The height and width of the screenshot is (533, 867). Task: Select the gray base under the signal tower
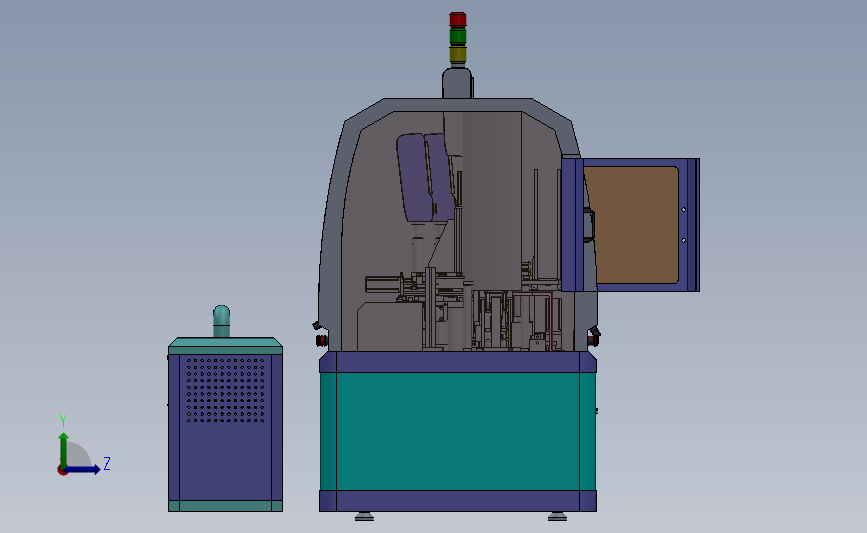pos(457,83)
